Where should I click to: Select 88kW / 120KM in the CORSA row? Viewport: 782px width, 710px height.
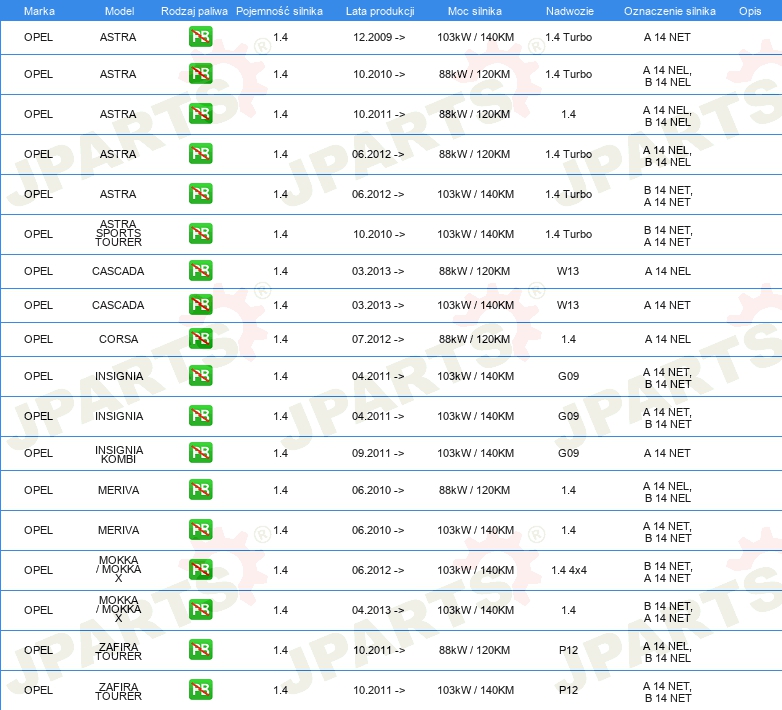(474, 339)
